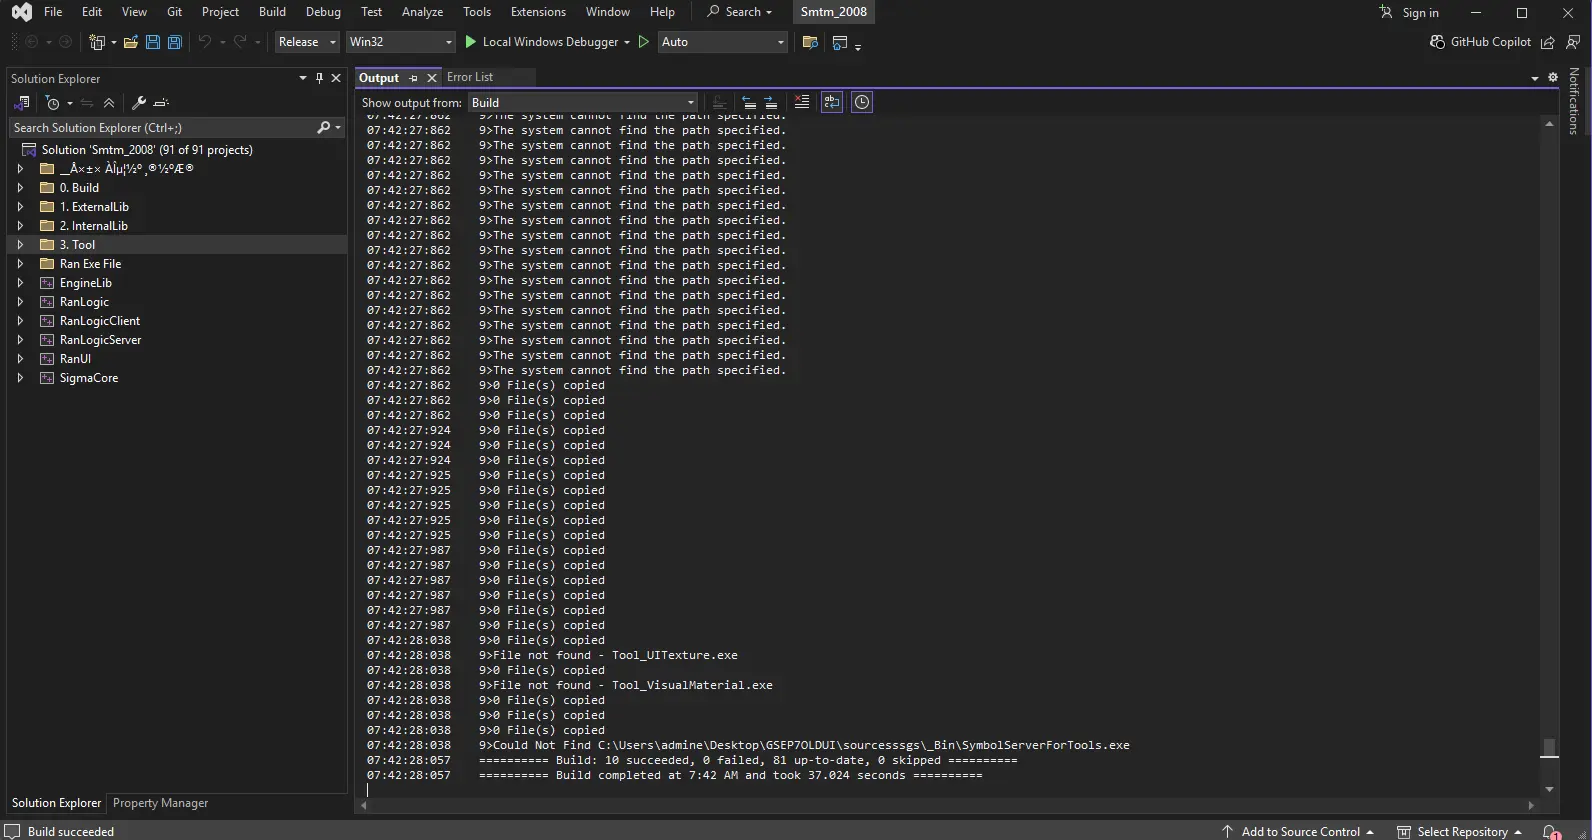The height and width of the screenshot is (840, 1592).
Task: Switch to the Error List tab
Action: pos(470,77)
